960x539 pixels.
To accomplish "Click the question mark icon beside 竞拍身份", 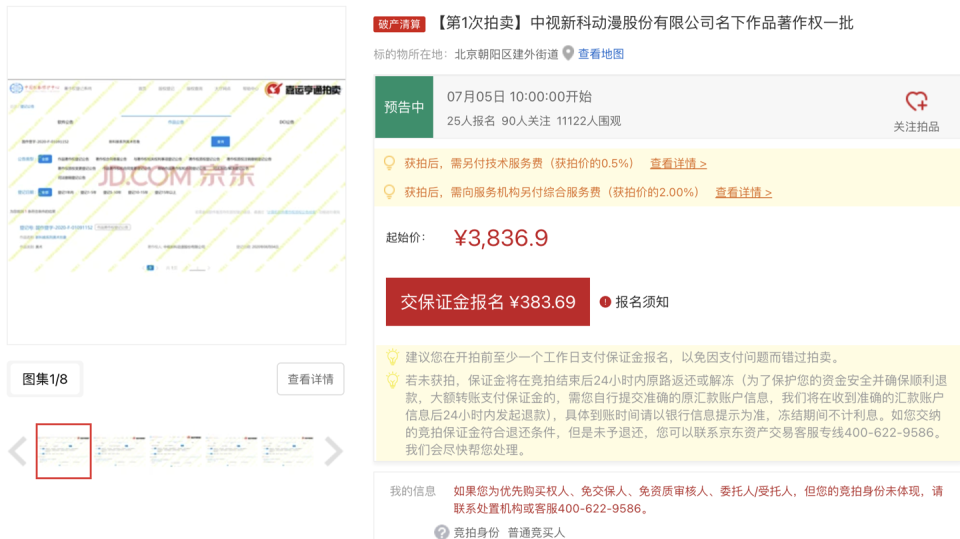I will [x=441, y=532].
